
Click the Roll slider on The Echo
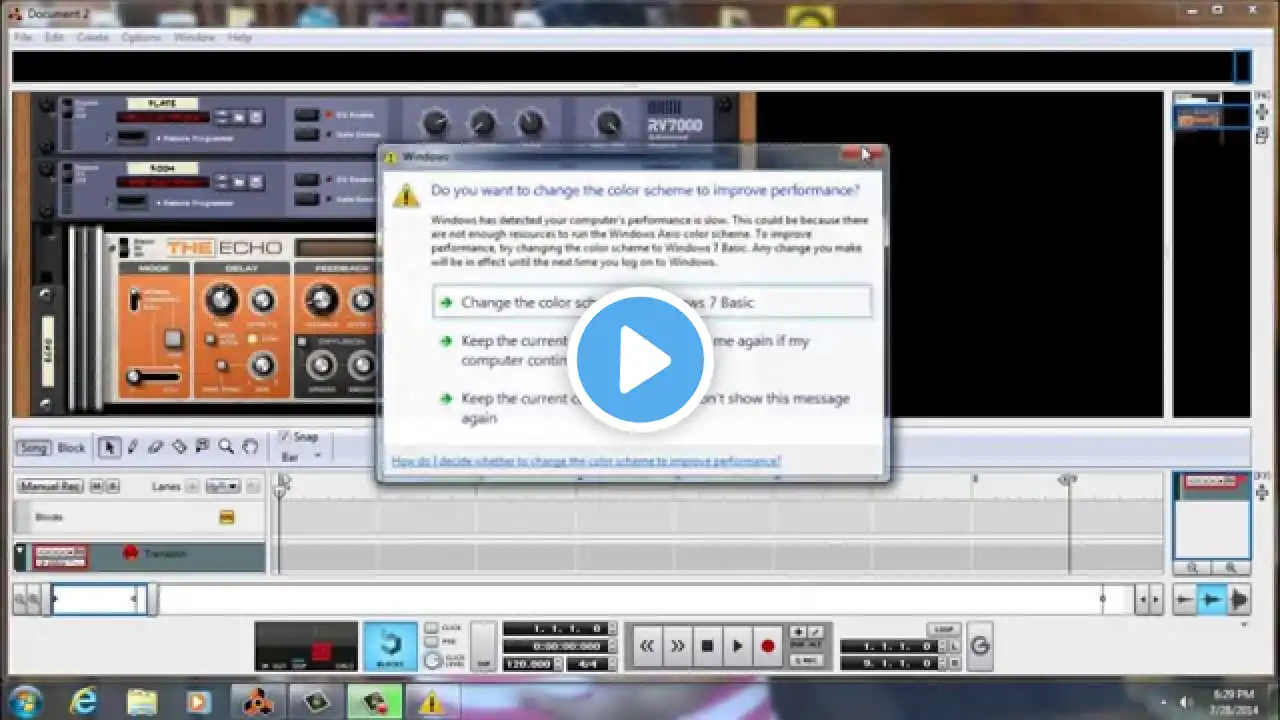pos(154,376)
